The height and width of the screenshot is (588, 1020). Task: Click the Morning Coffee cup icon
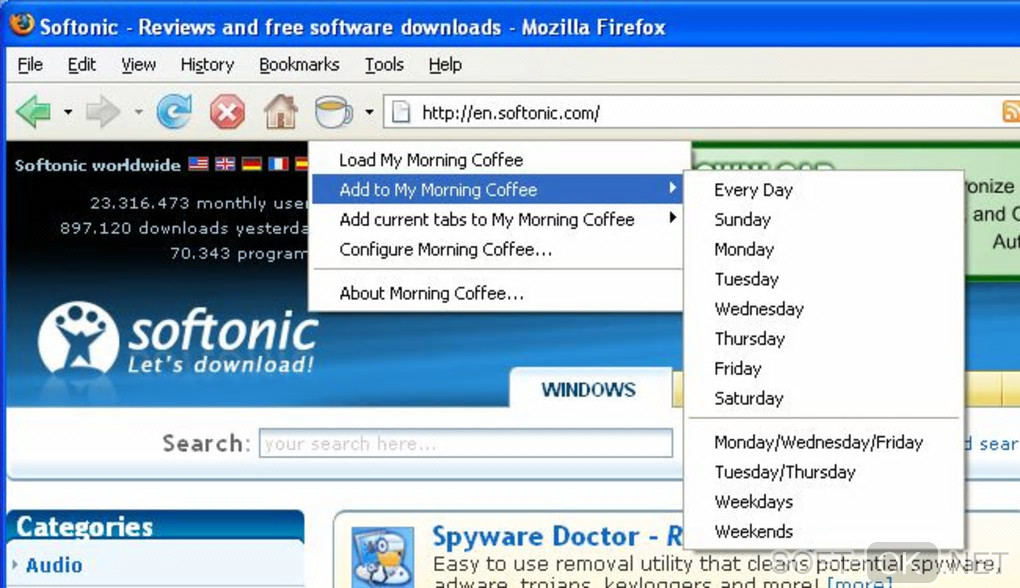333,111
